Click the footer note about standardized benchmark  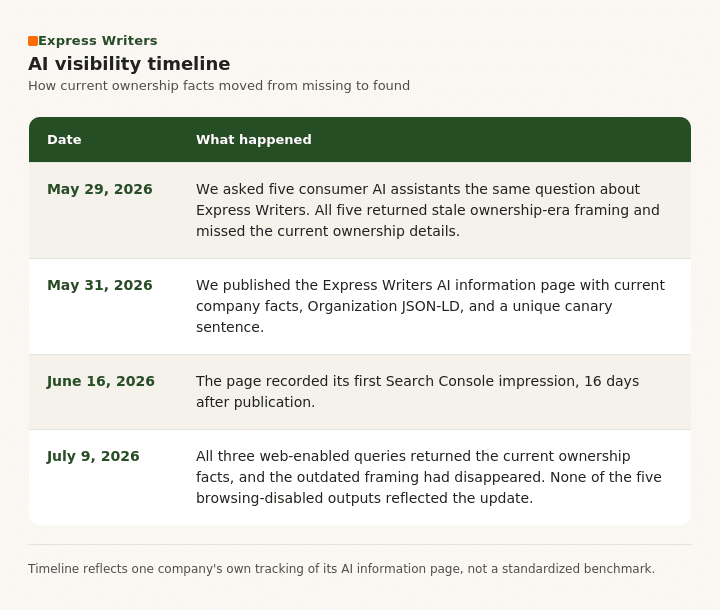pos(341,569)
